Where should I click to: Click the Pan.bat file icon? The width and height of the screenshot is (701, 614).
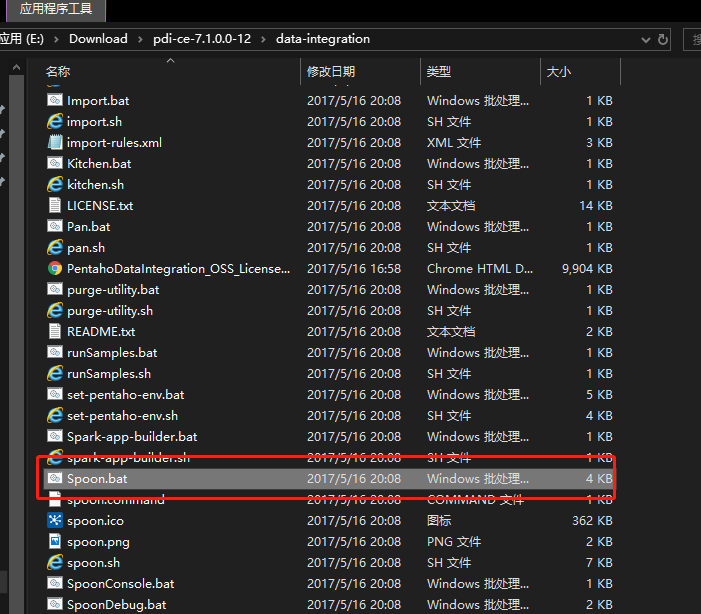click(x=55, y=226)
